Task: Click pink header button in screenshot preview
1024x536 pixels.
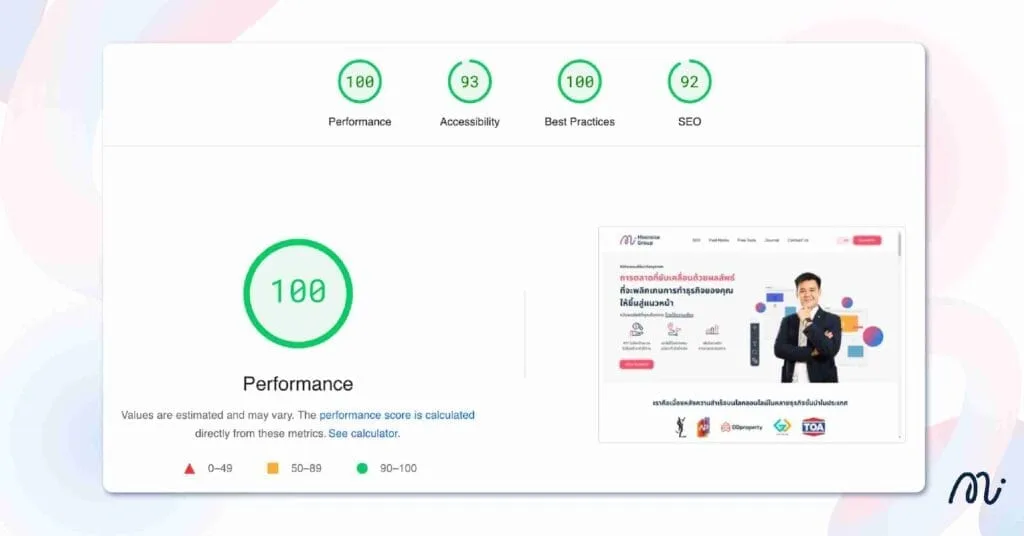Action: coord(867,240)
